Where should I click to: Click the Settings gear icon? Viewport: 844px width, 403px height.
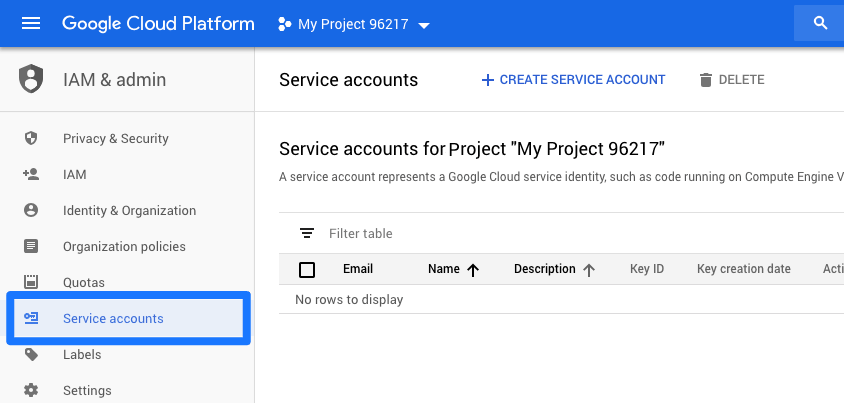[x=31, y=391]
